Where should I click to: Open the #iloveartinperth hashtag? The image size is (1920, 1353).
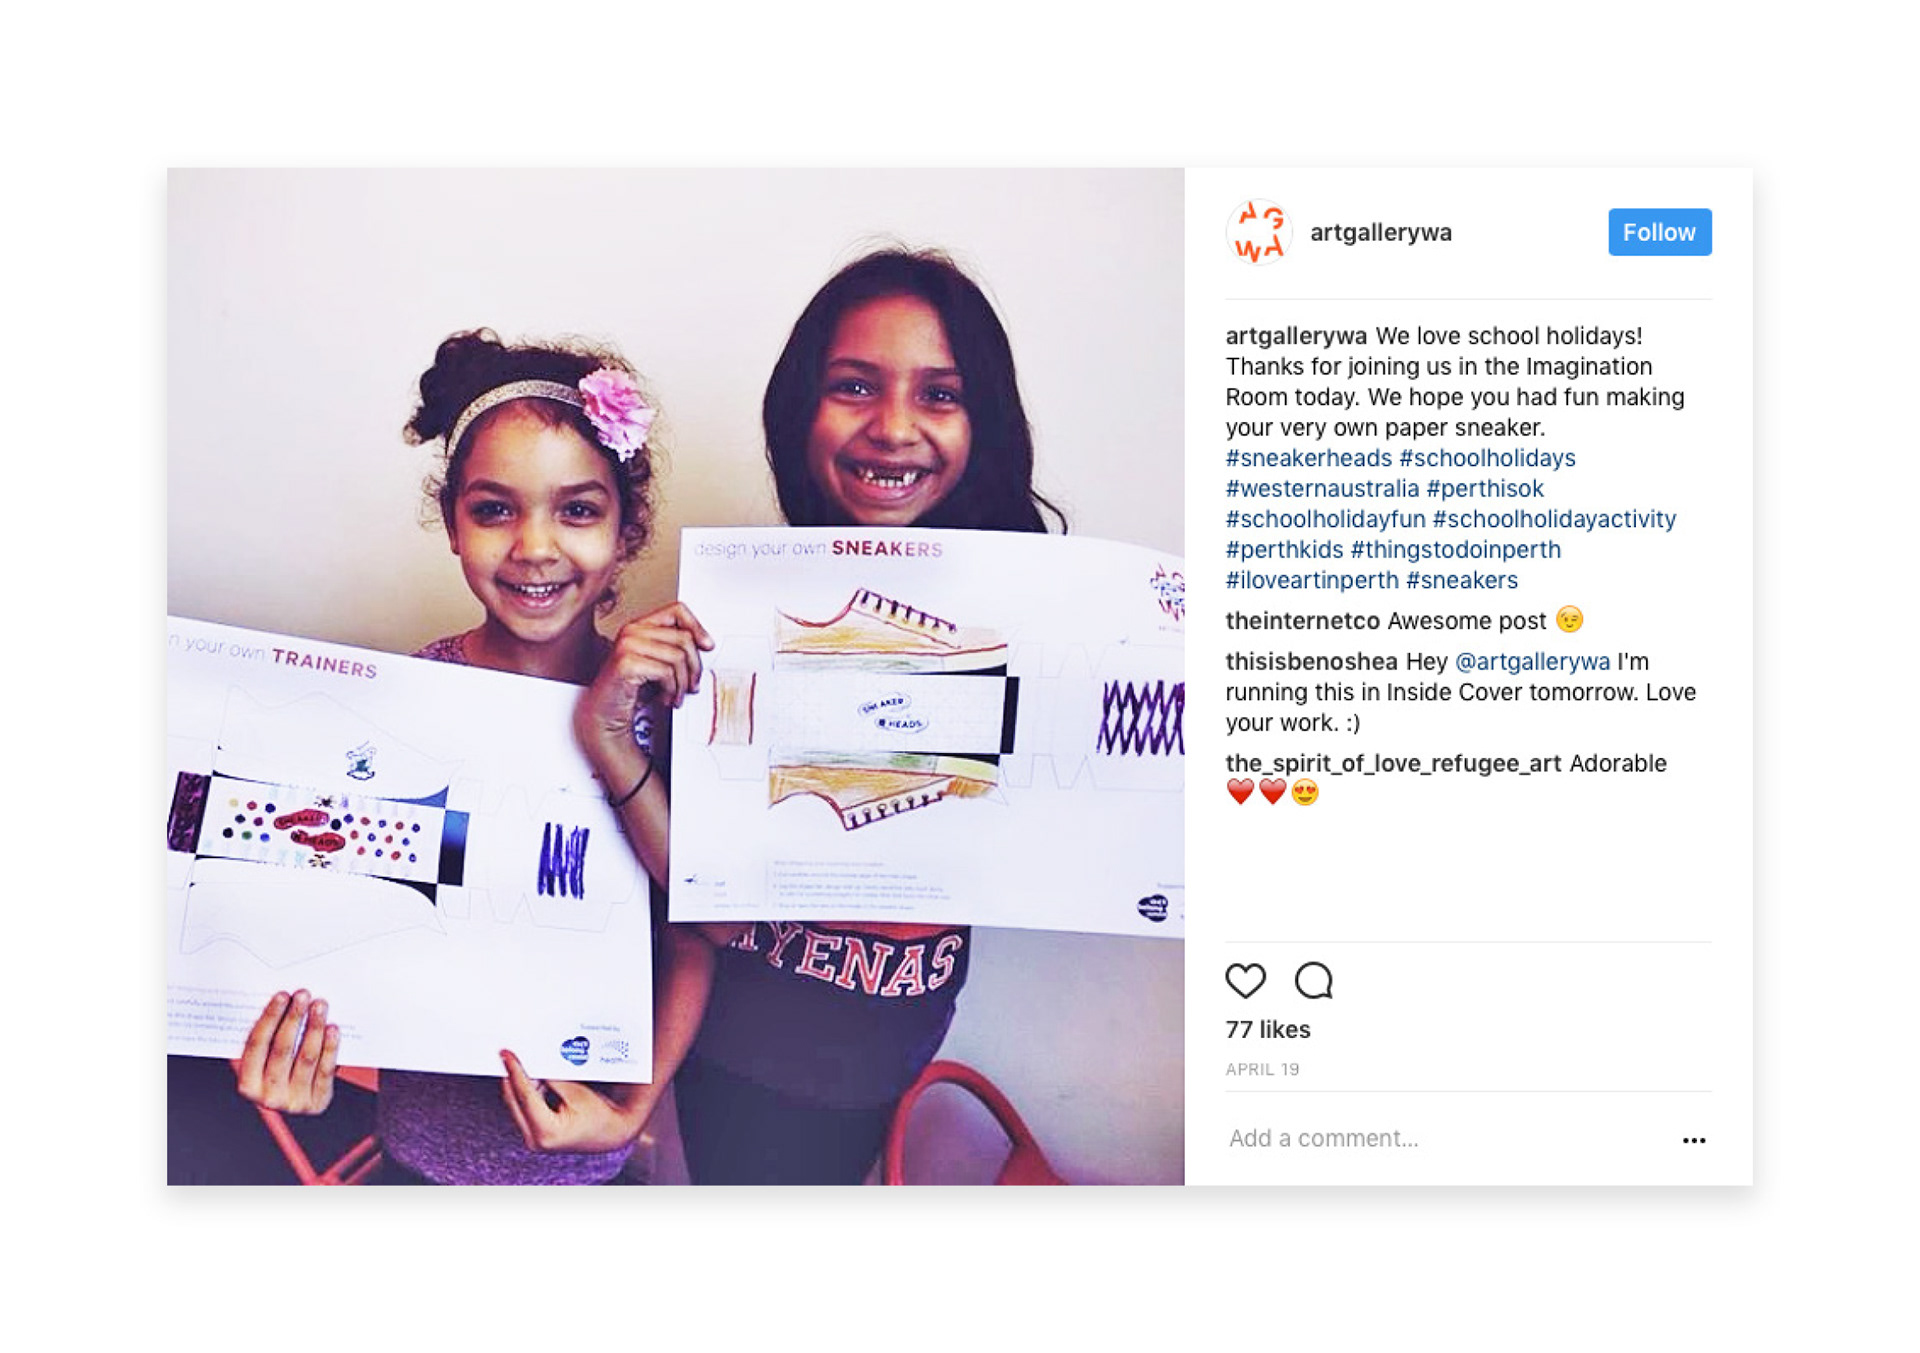(1312, 580)
